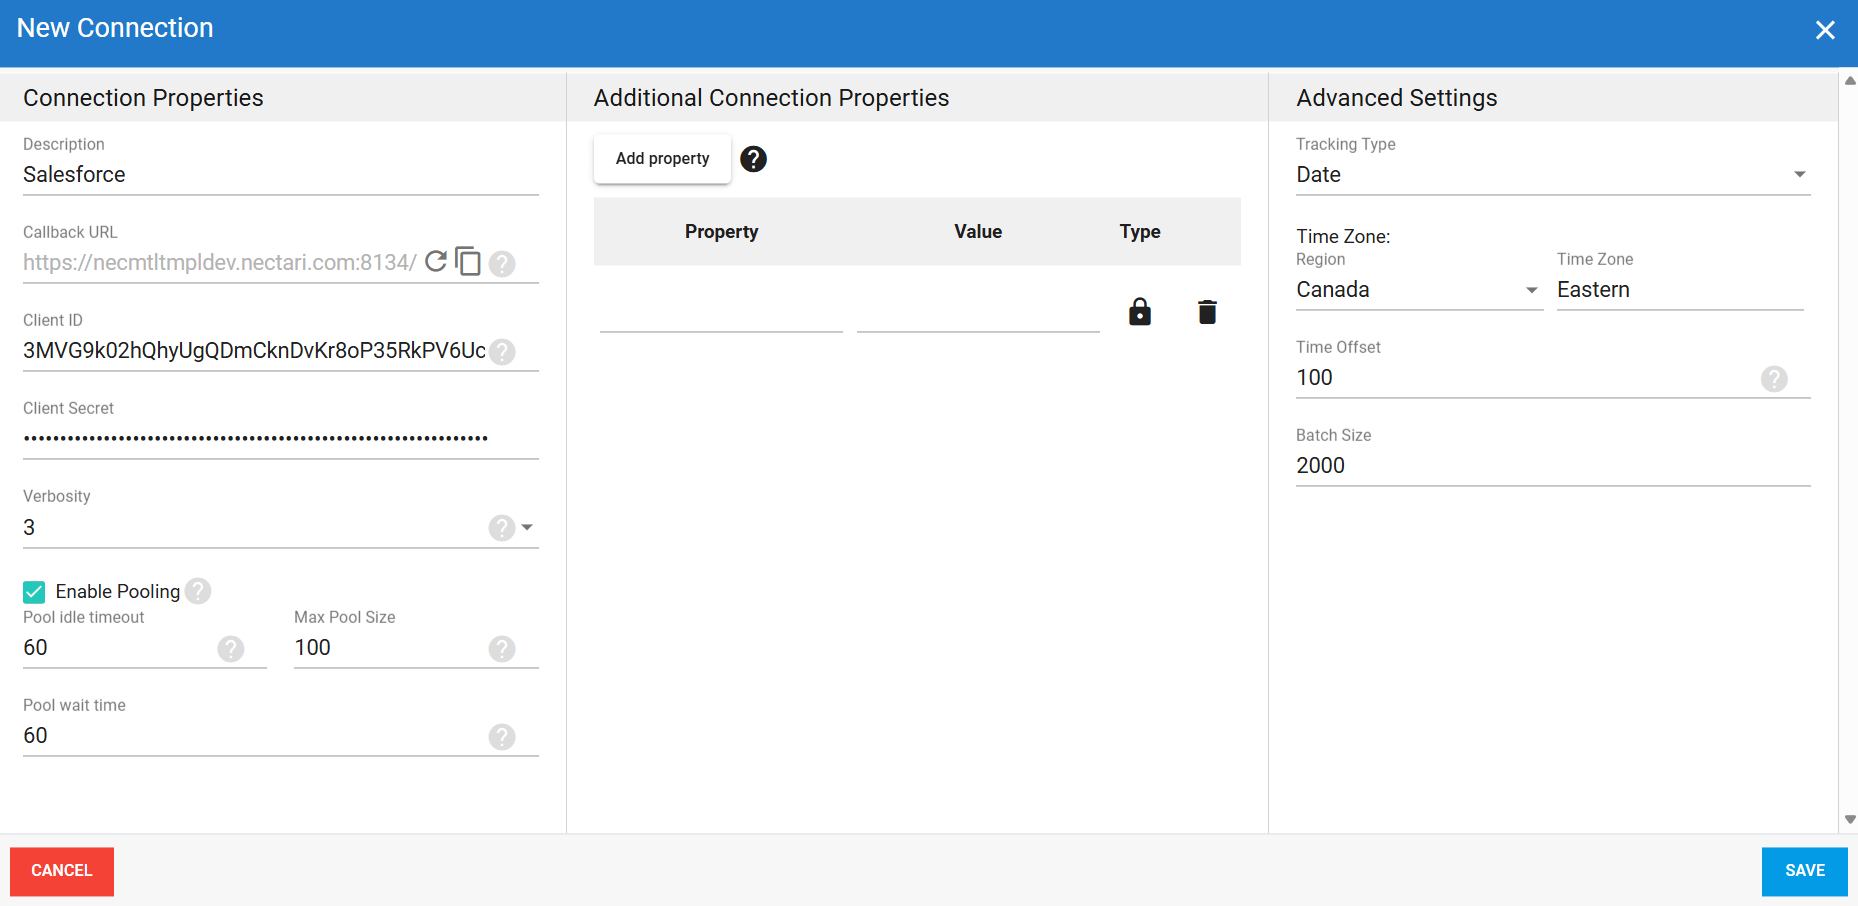Edit the Time Zone field showing Eastern
The height and width of the screenshot is (906, 1858).
pos(1680,290)
